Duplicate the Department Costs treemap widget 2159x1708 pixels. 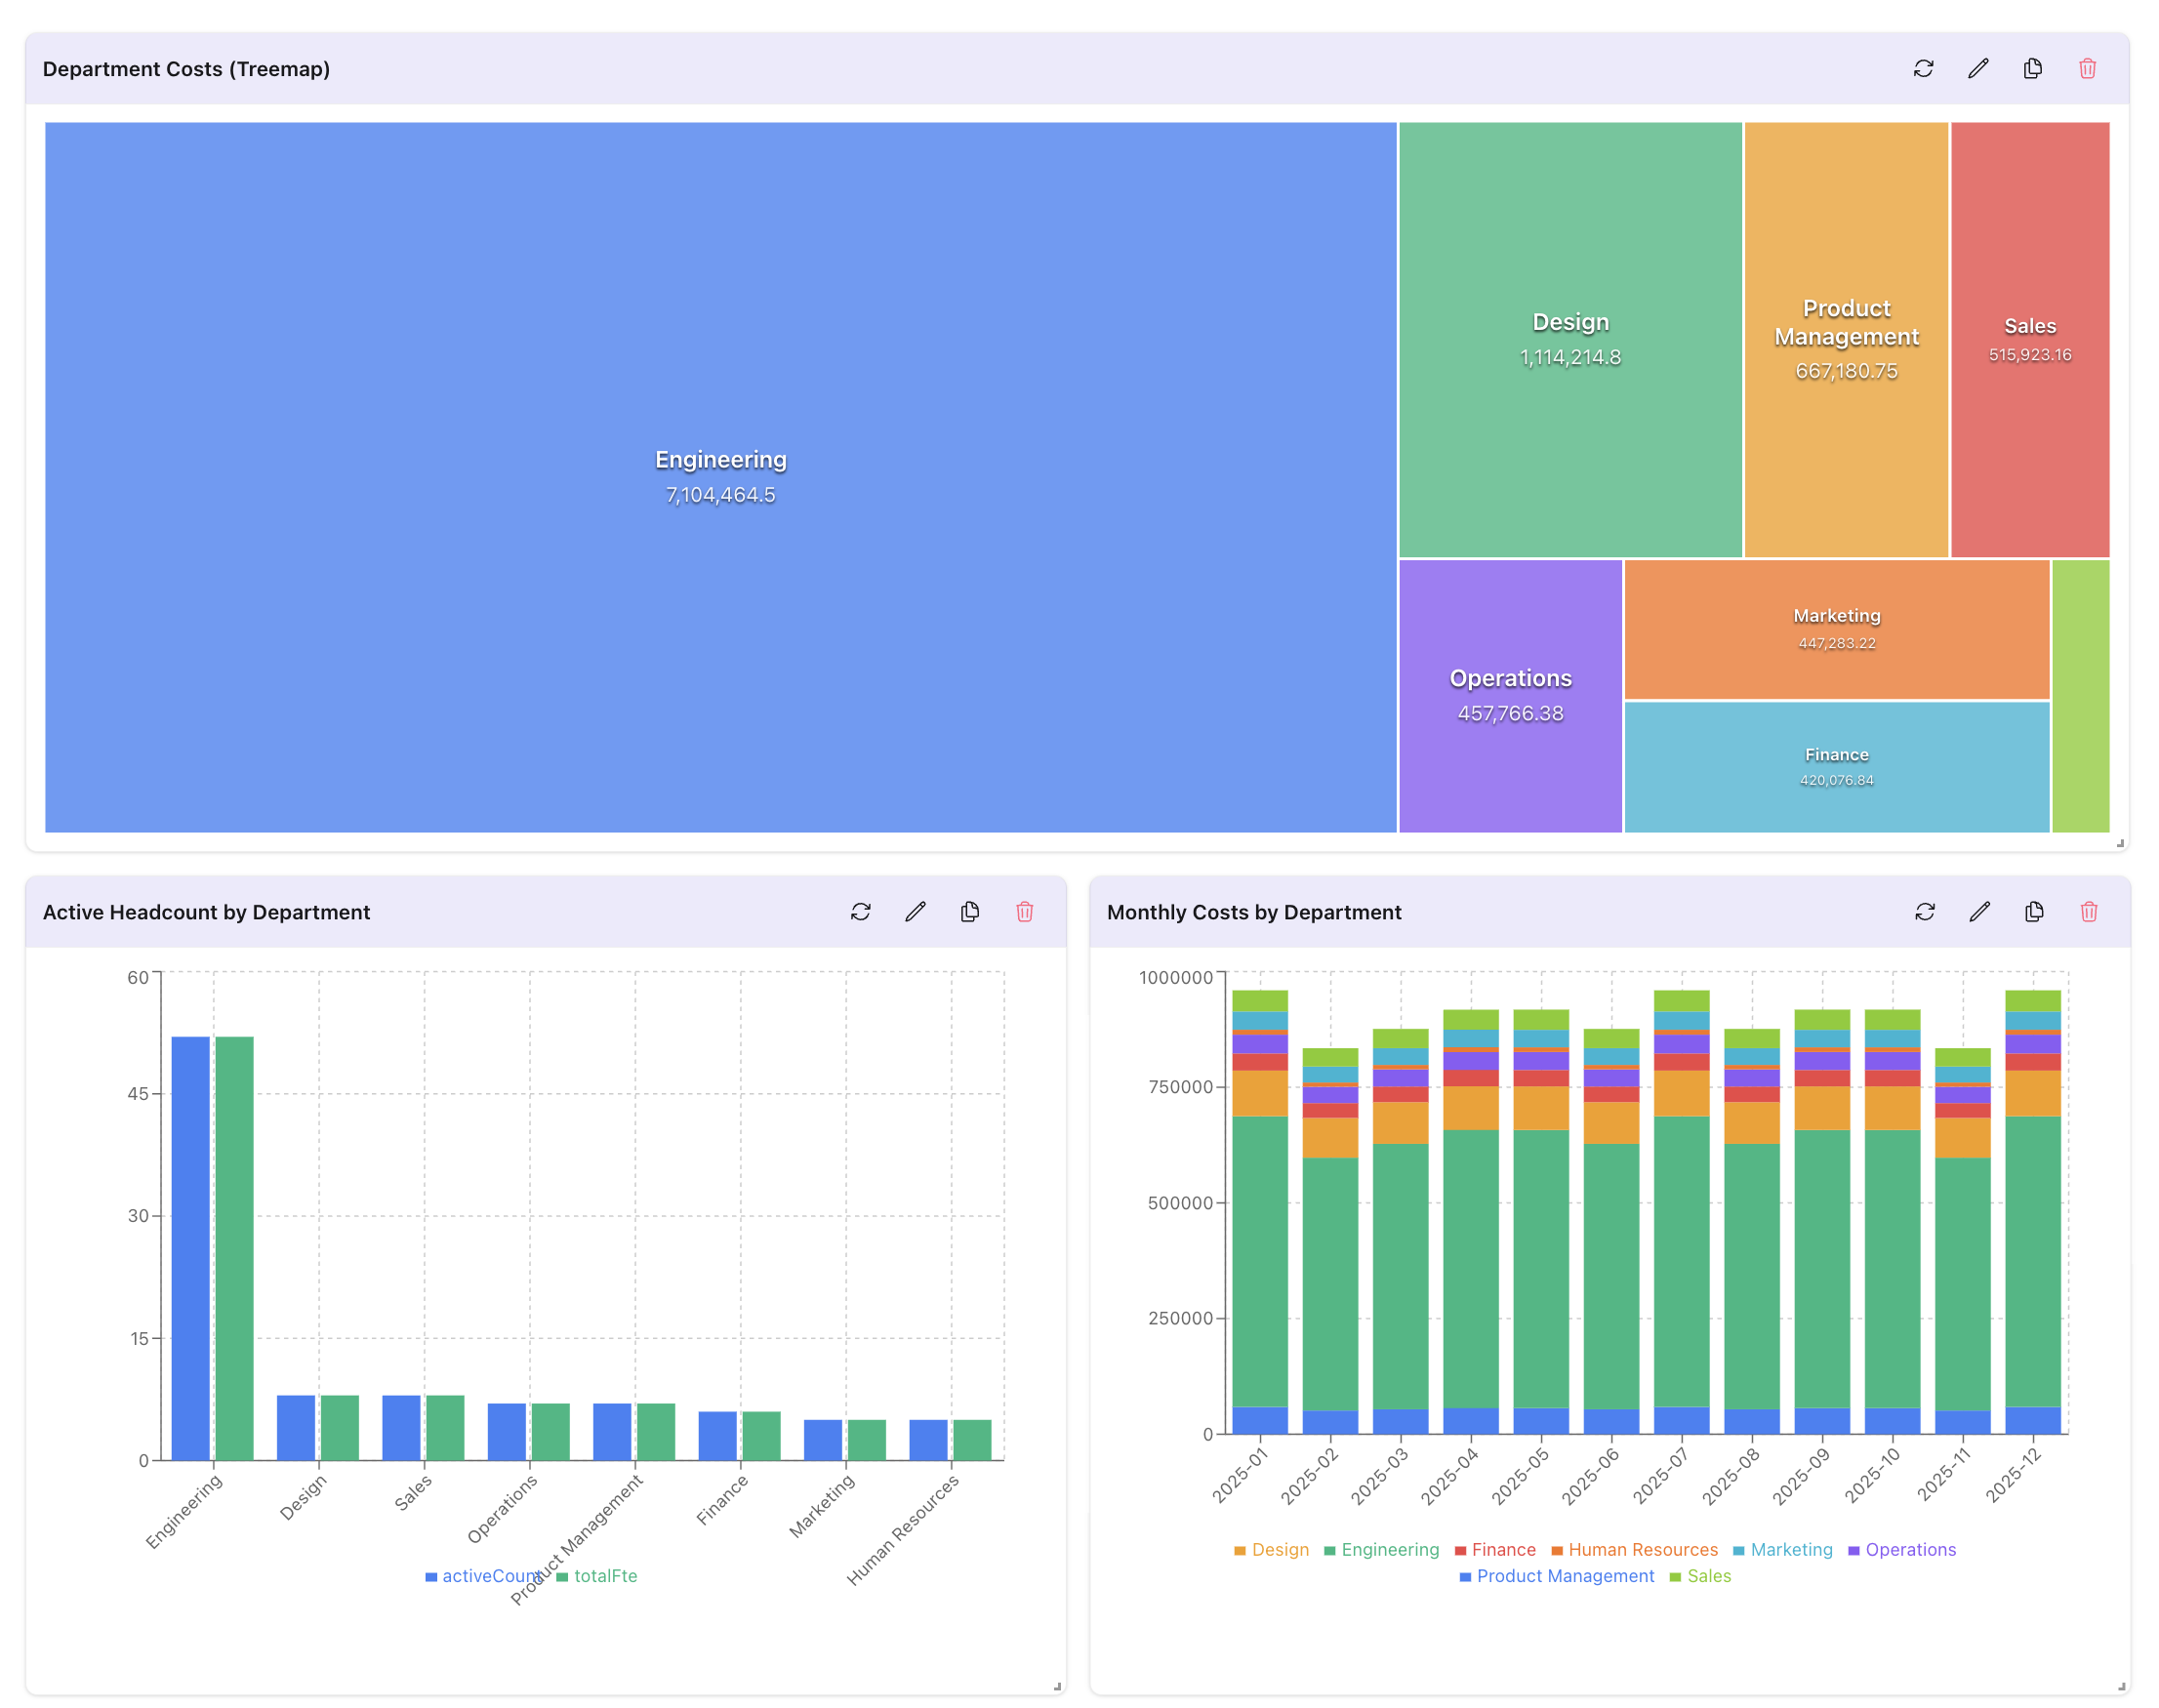(x=2031, y=69)
